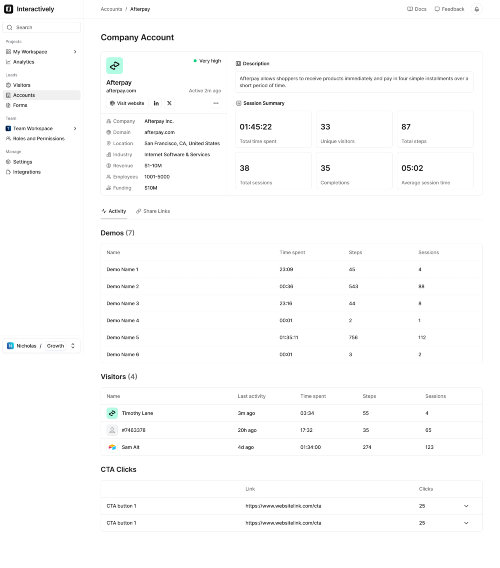
Task: Open Nicholas / Growth workspace switcher
Action: click(x=42, y=346)
